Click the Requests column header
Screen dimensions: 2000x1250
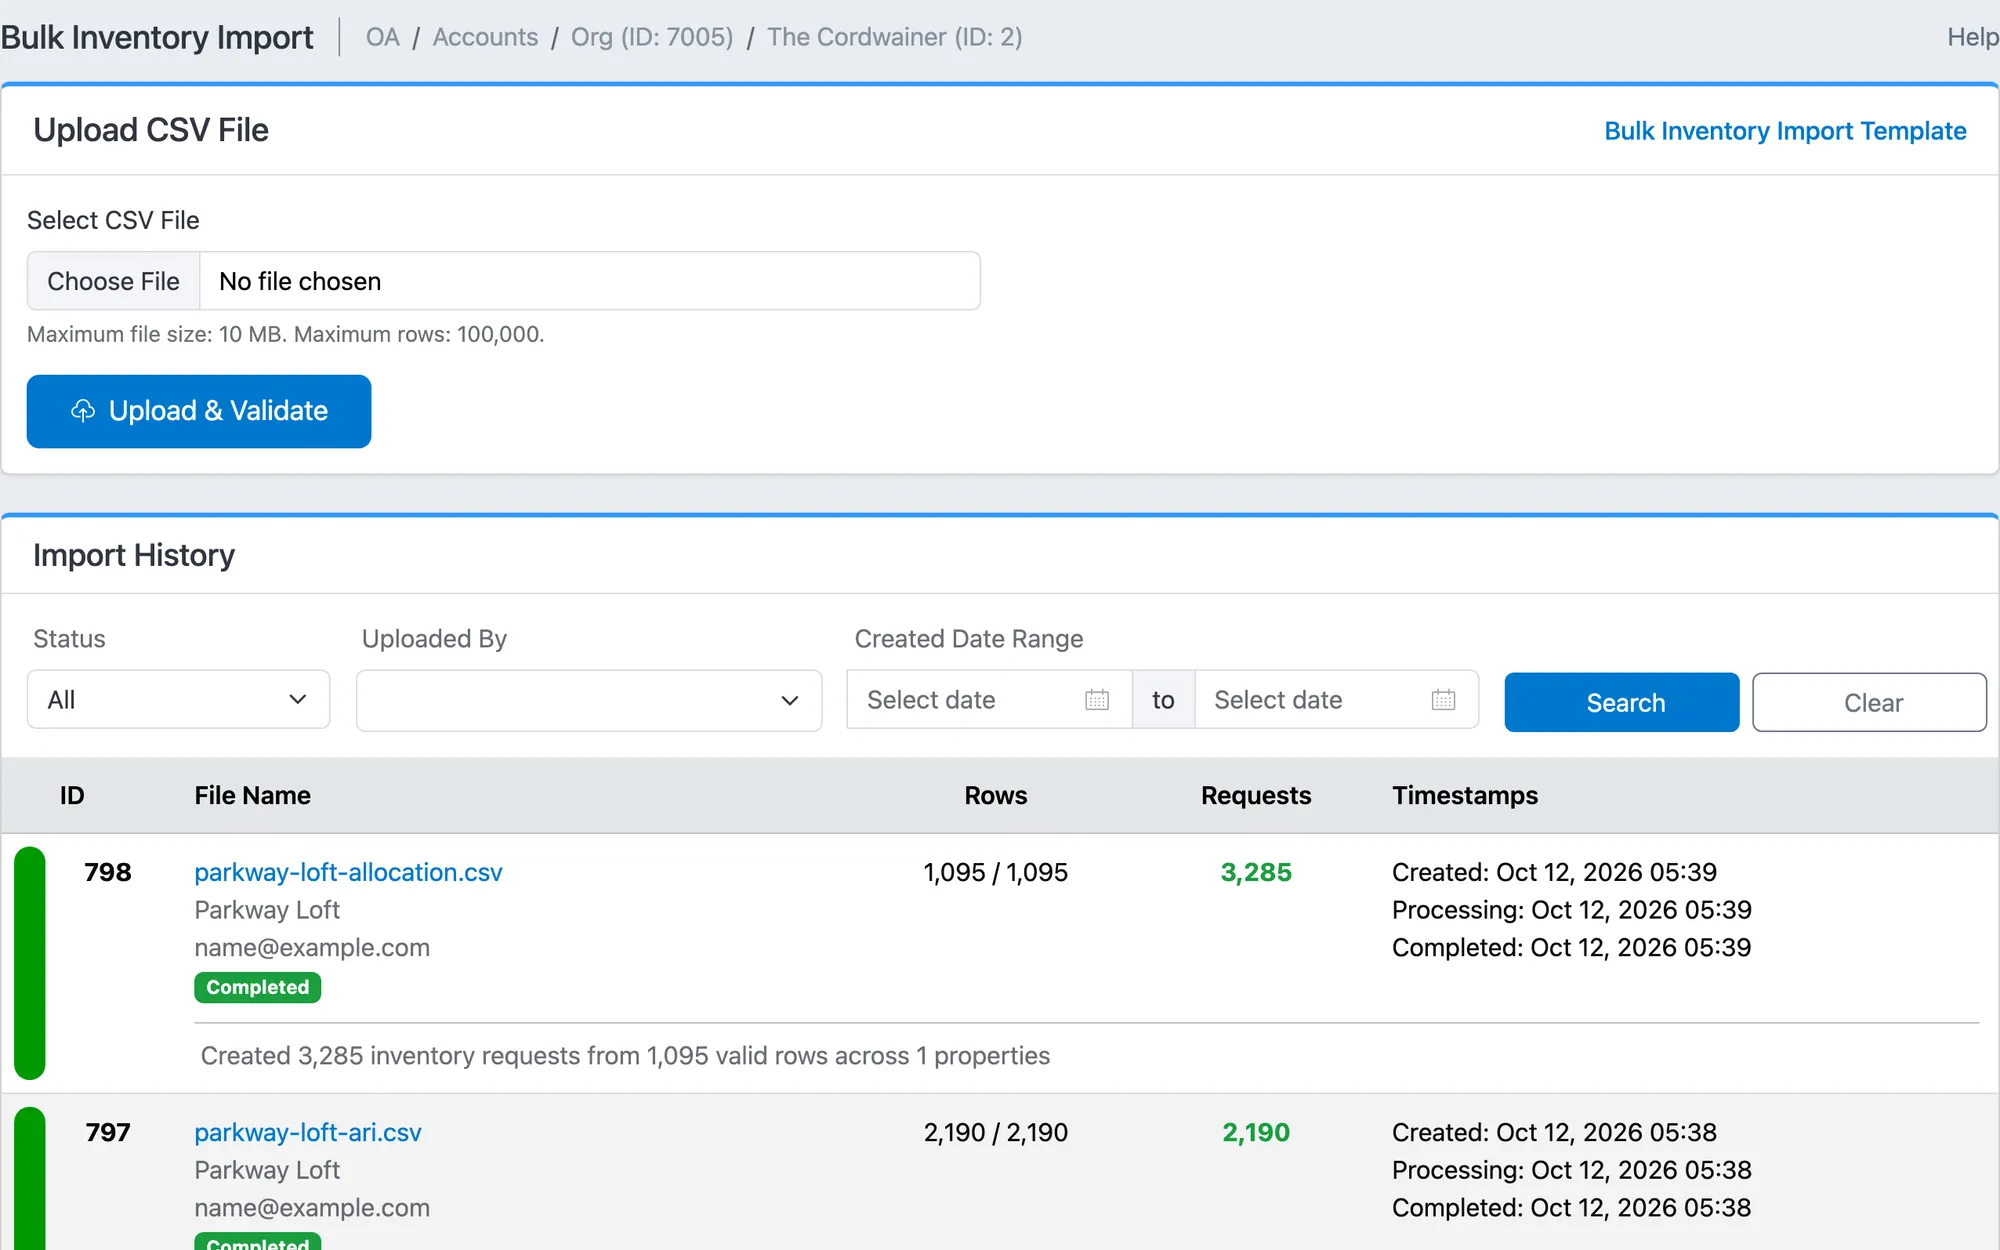1256,795
